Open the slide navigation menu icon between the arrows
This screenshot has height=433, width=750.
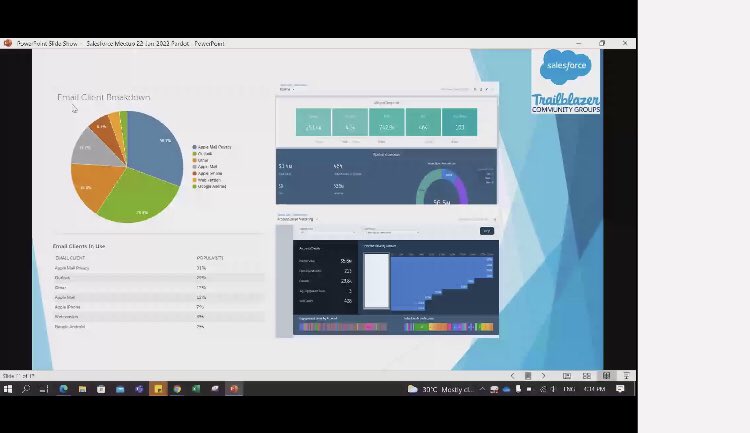point(528,376)
